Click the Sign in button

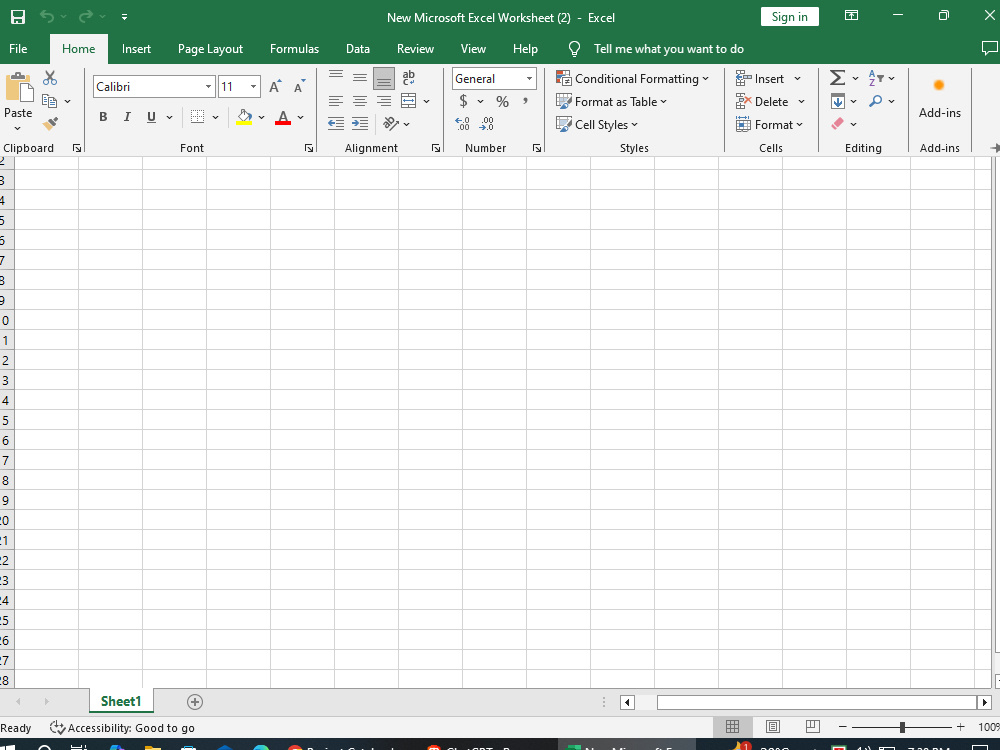[790, 17]
